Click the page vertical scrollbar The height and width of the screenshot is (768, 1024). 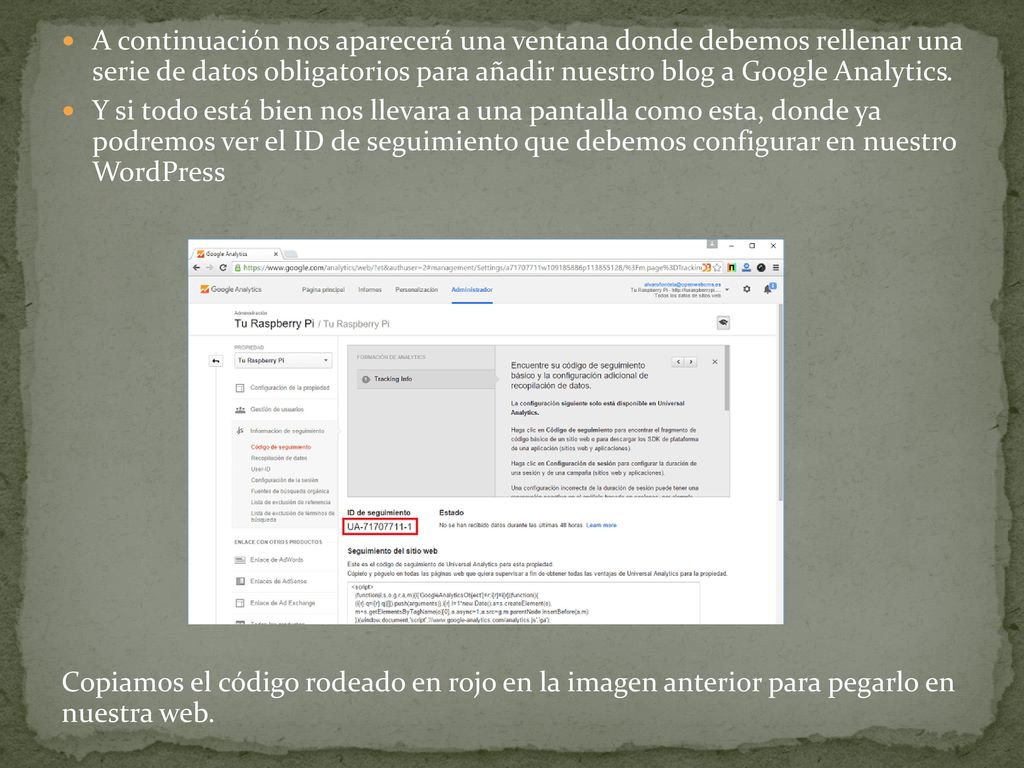coord(780,402)
